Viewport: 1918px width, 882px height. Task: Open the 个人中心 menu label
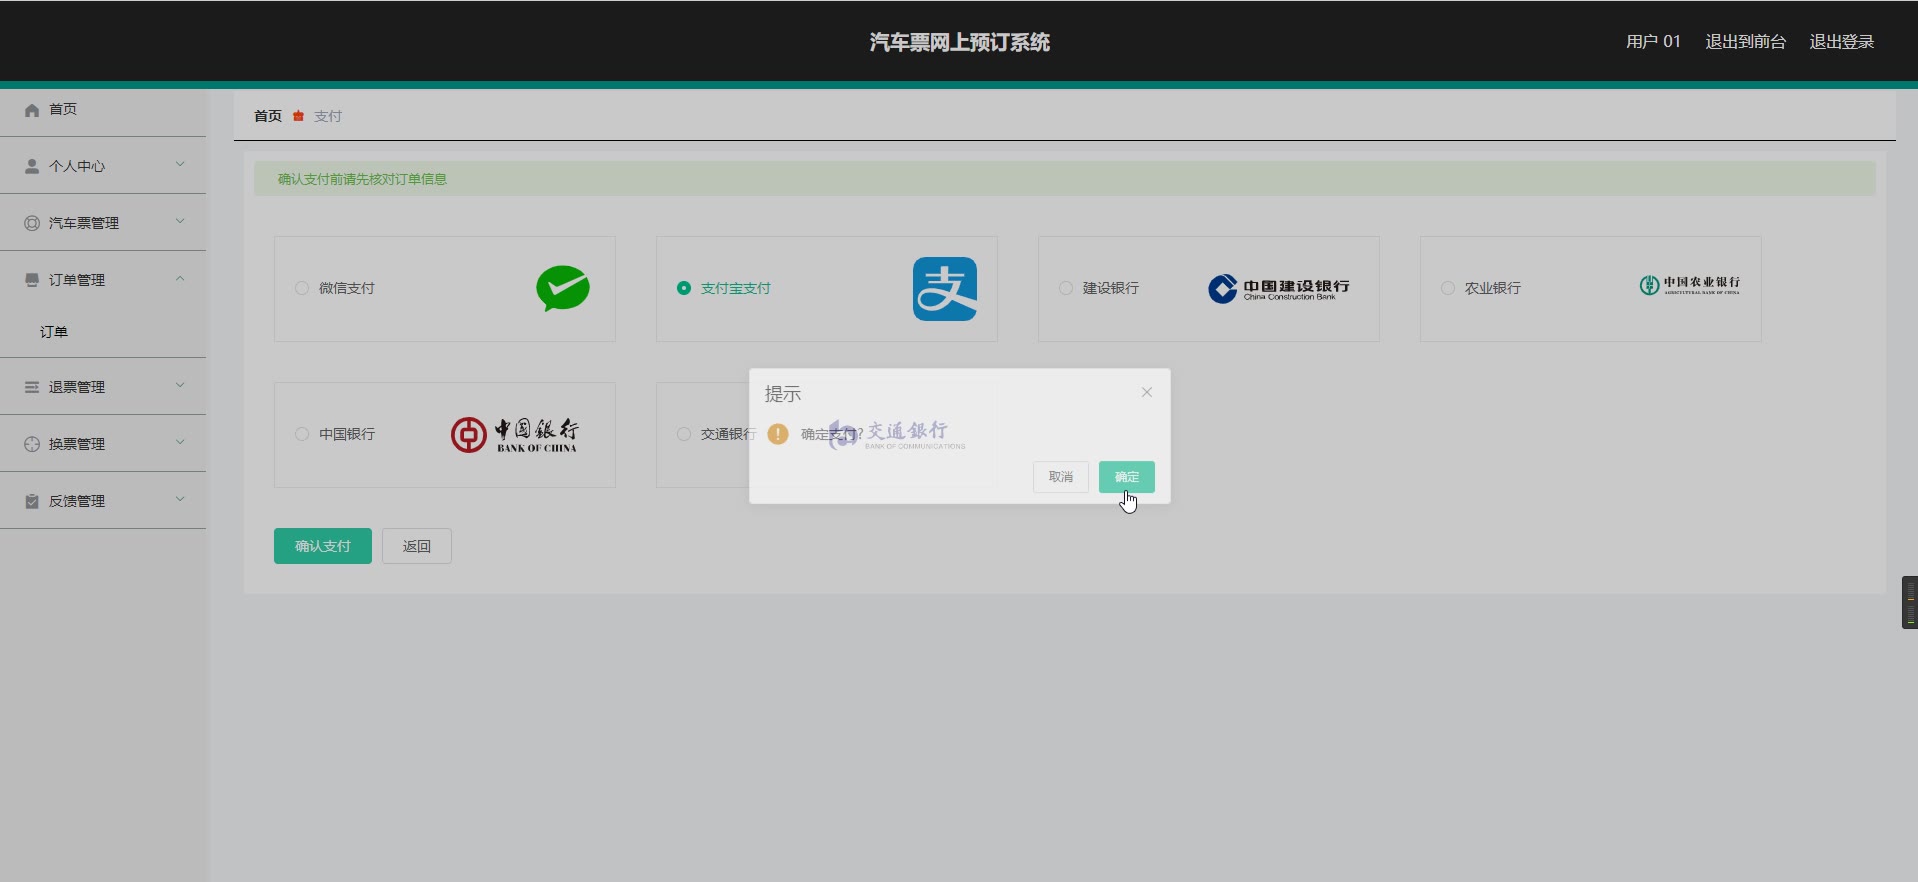(x=77, y=166)
